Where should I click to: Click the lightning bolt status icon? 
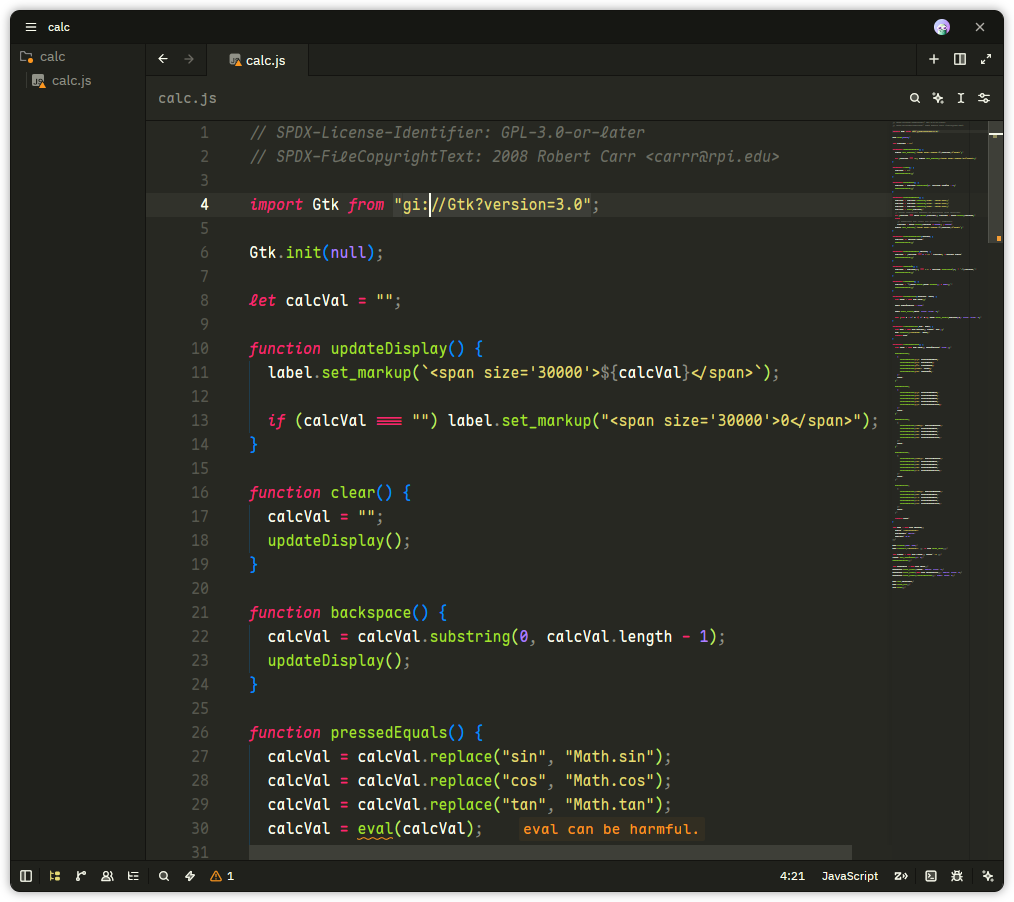(190, 876)
